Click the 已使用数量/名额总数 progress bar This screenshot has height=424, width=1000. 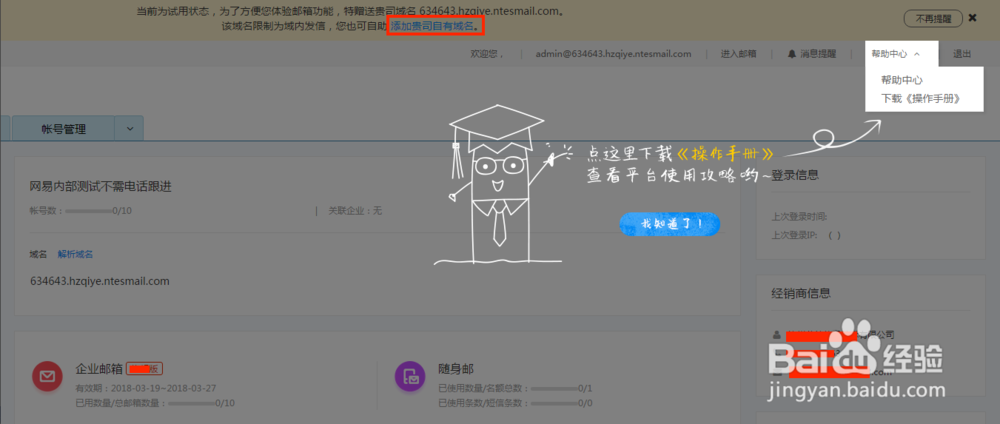(x=554, y=388)
